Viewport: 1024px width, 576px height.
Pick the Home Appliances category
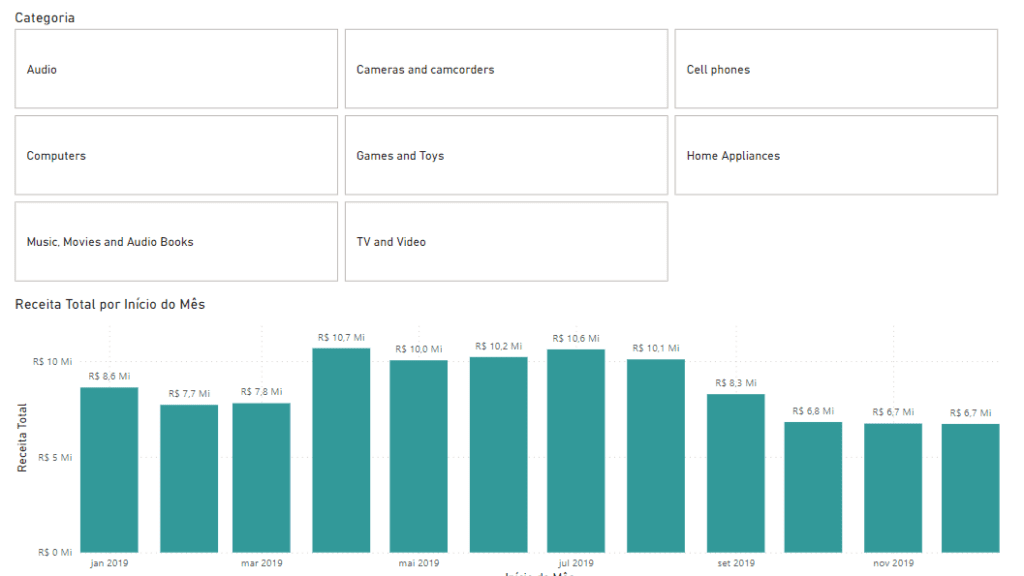point(836,155)
